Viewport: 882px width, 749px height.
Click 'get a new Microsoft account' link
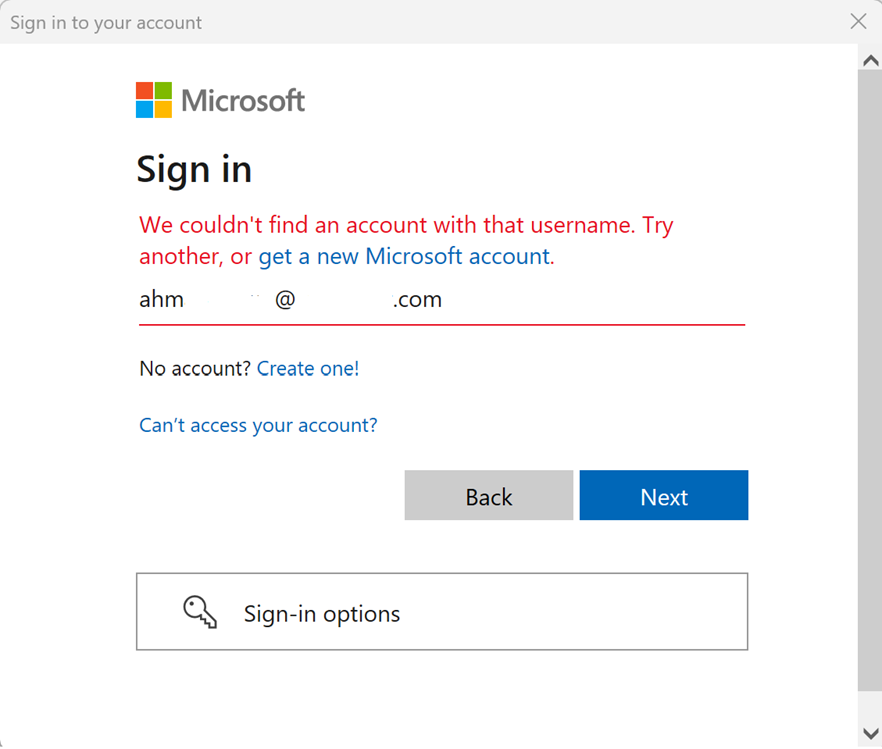[x=404, y=256]
